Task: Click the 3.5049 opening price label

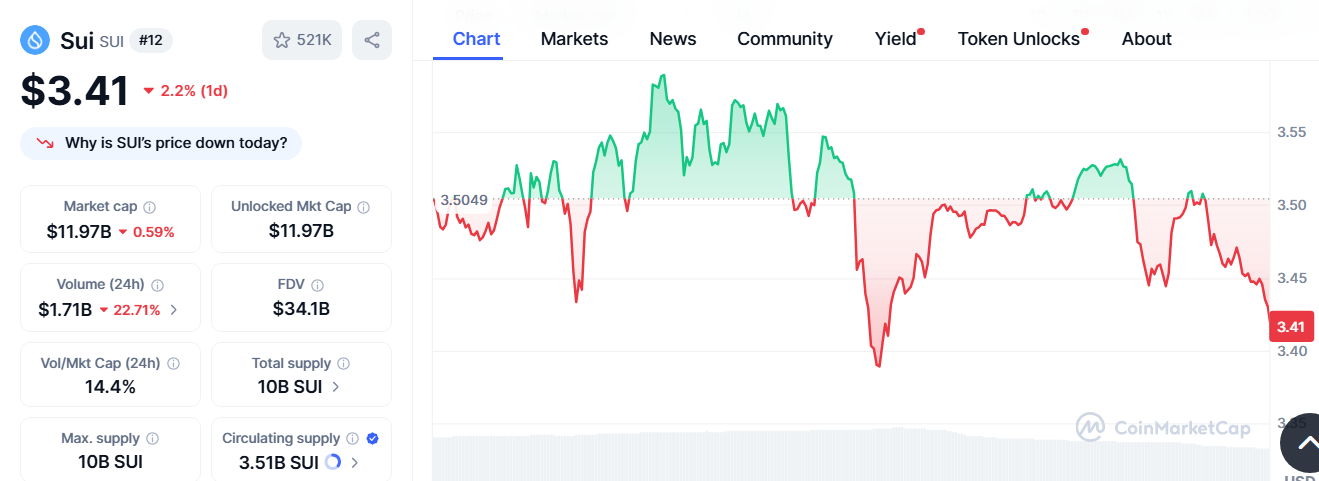Action: (465, 200)
